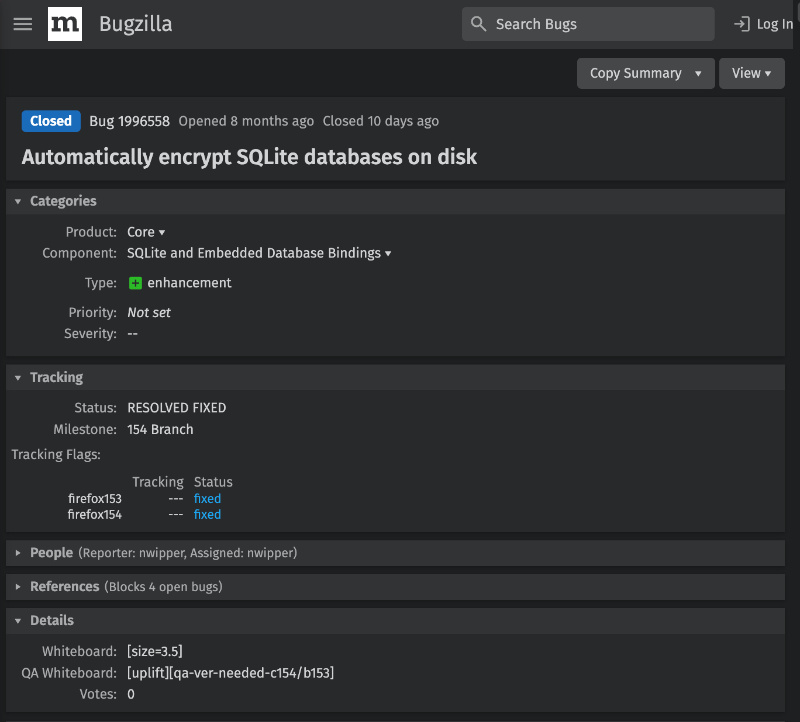This screenshot has height=722, width=800.
Task: Open the Copy Summary dropdown arrow
Action: click(698, 73)
